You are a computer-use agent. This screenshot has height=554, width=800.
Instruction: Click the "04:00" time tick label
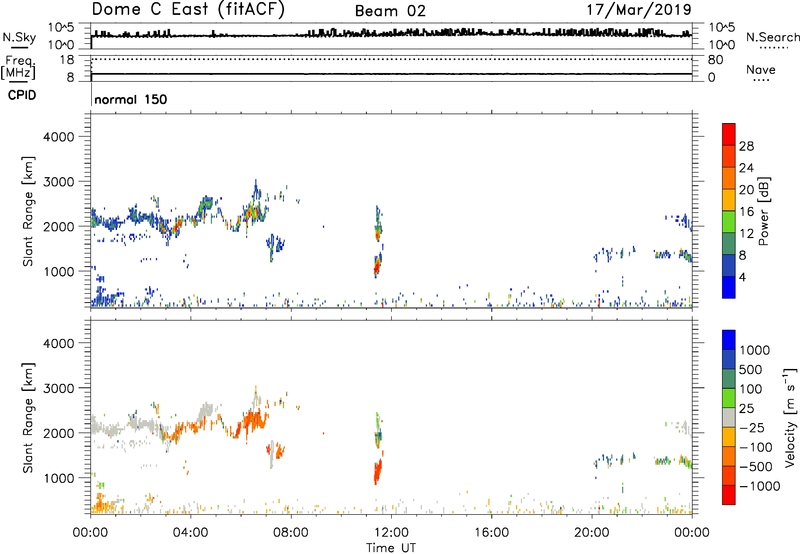tap(190, 533)
